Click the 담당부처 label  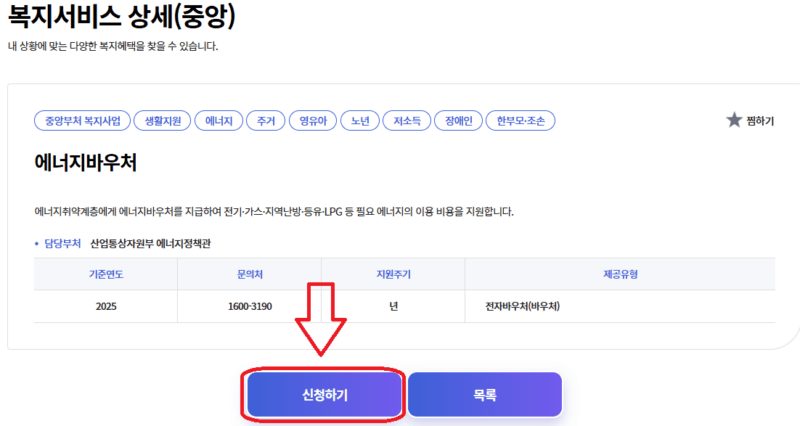pyautogui.click(x=62, y=244)
